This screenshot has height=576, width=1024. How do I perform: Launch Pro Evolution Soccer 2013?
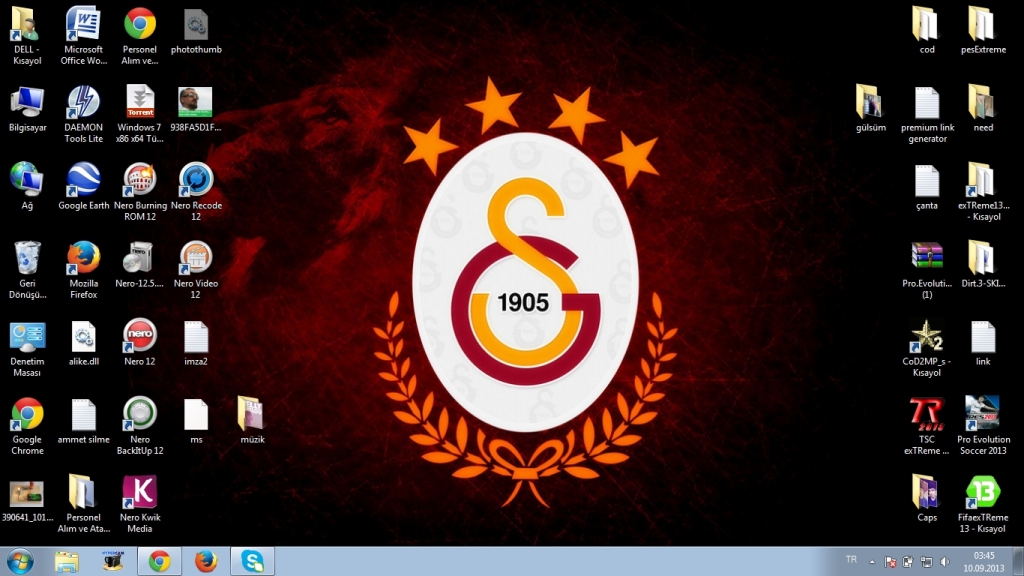click(x=983, y=426)
